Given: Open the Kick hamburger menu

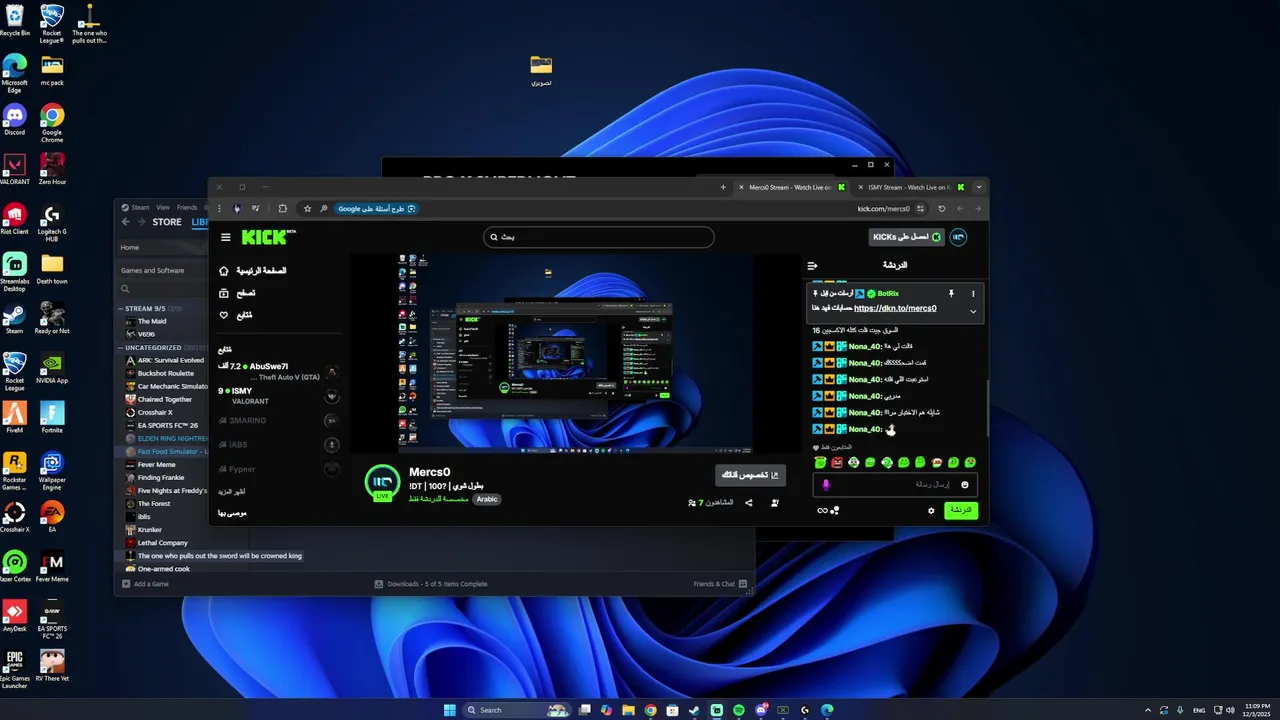Looking at the screenshot, I should coord(226,237).
